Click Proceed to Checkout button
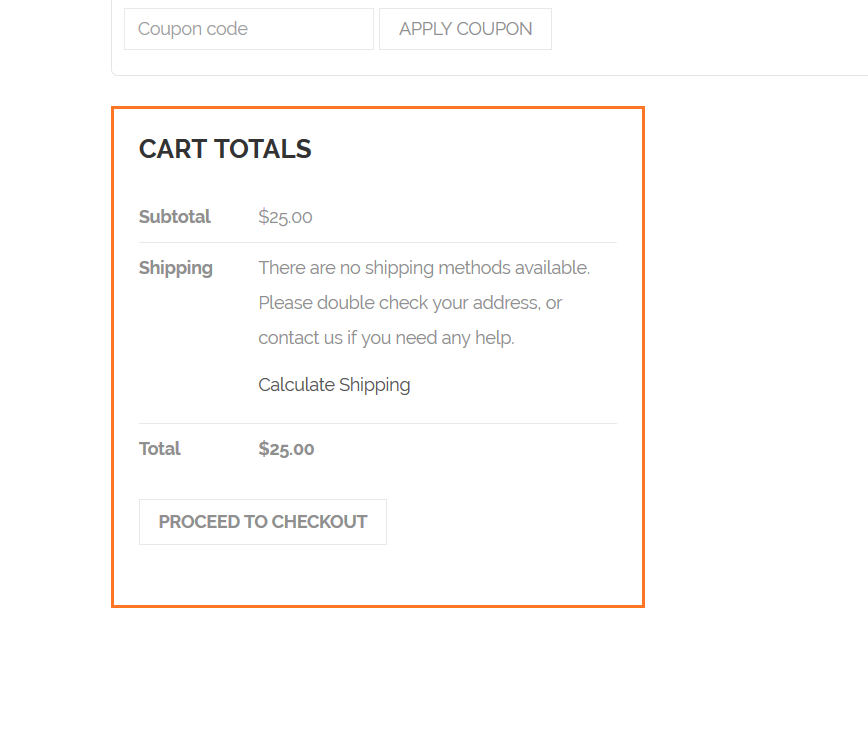Image resolution: width=868 pixels, height=743 pixels. tap(262, 522)
